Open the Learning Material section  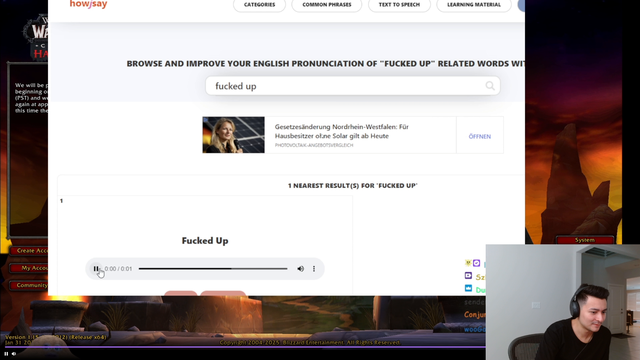[473, 5]
